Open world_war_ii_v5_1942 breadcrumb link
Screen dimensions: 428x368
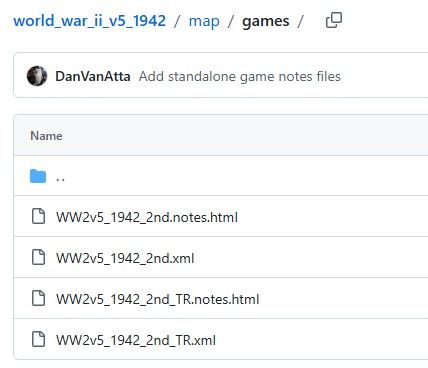pos(89,21)
